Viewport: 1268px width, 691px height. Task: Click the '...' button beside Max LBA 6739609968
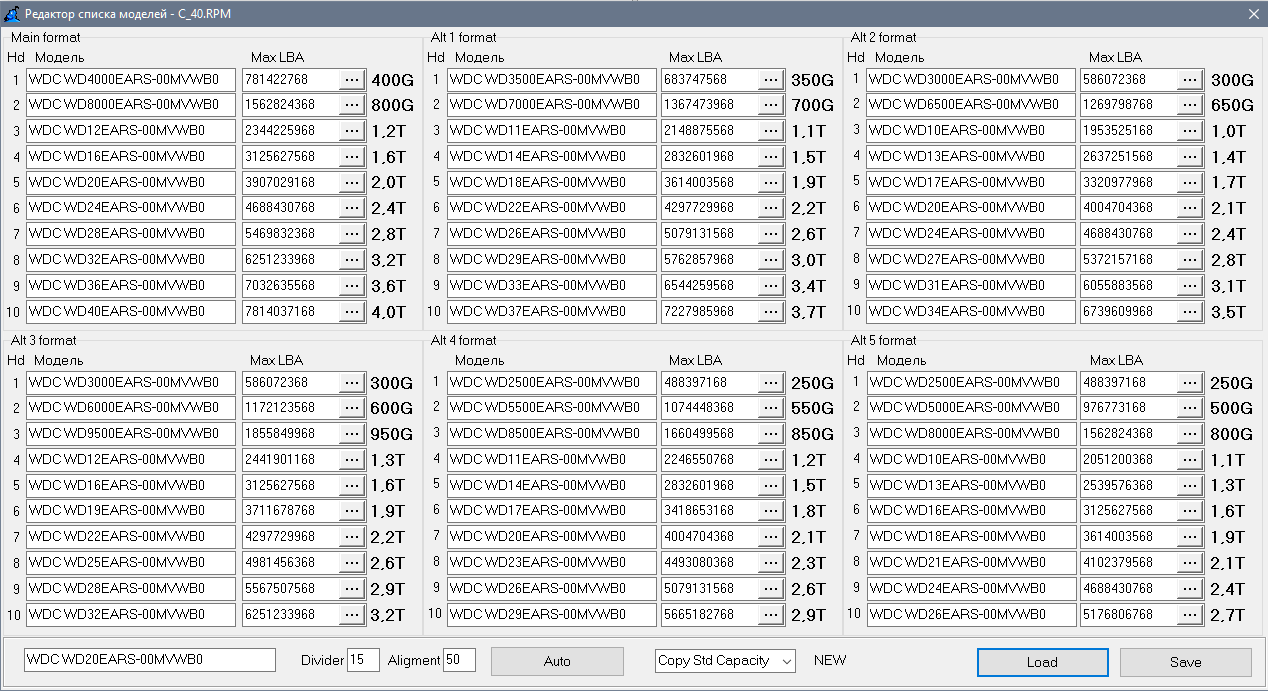(x=1191, y=312)
